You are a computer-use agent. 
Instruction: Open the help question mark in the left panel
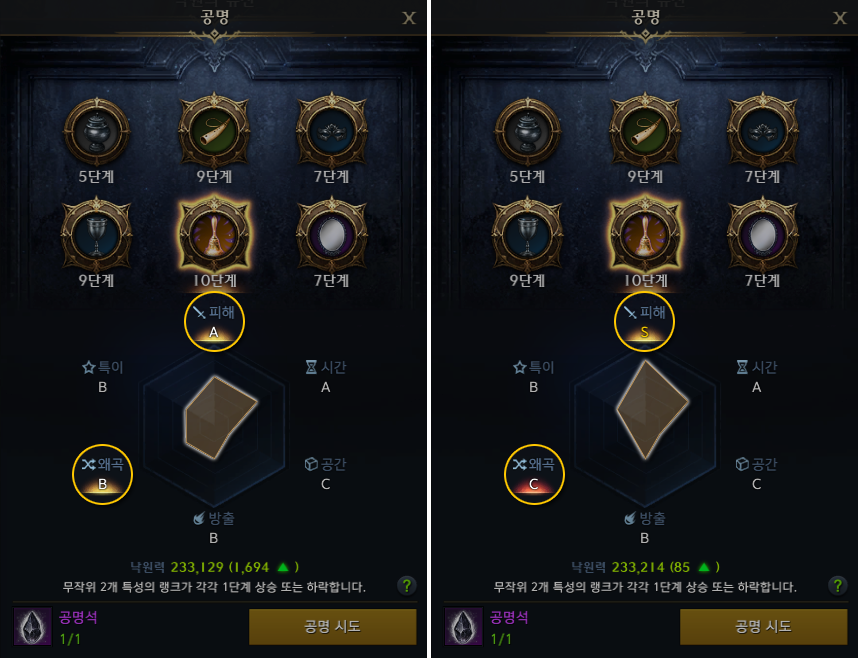click(407, 586)
